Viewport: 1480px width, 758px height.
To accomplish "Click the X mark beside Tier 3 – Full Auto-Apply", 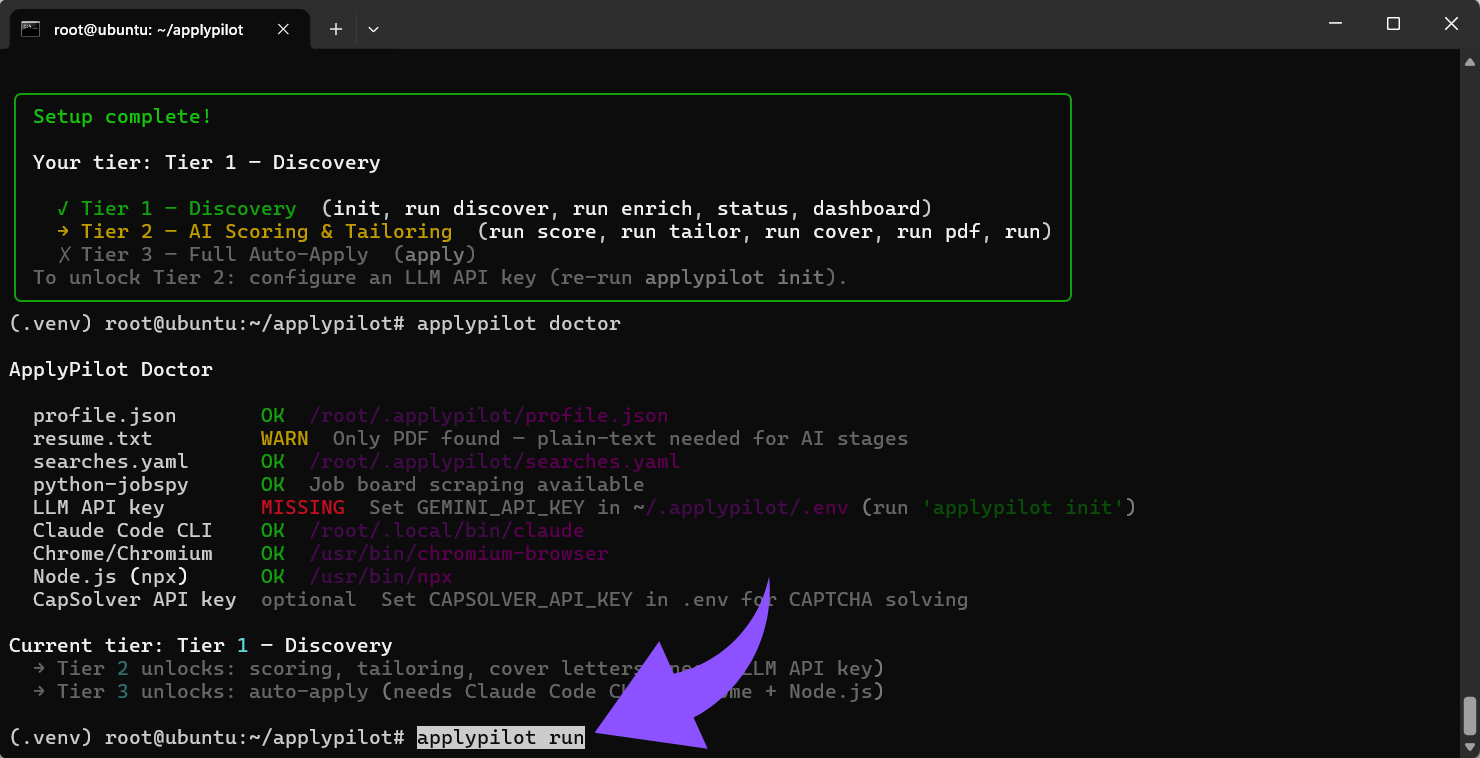I will coord(63,254).
